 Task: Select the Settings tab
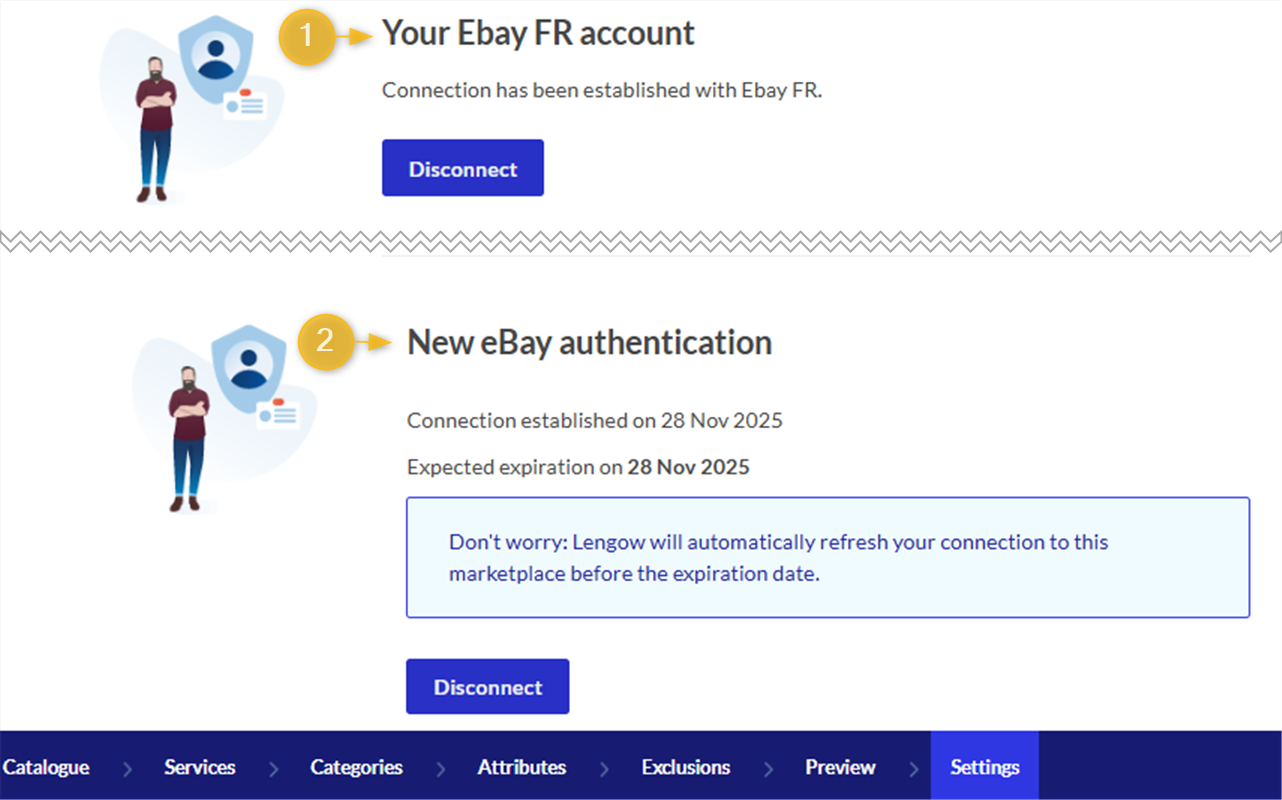click(984, 767)
